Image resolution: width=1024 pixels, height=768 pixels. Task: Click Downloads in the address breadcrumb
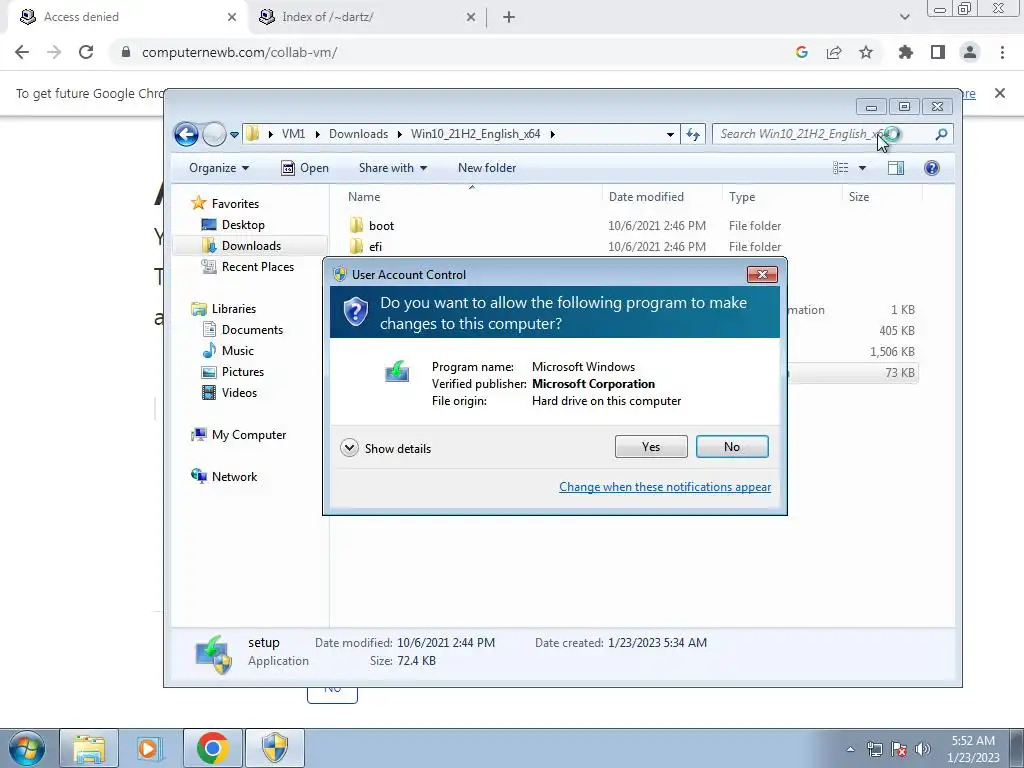[x=359, y=134]
